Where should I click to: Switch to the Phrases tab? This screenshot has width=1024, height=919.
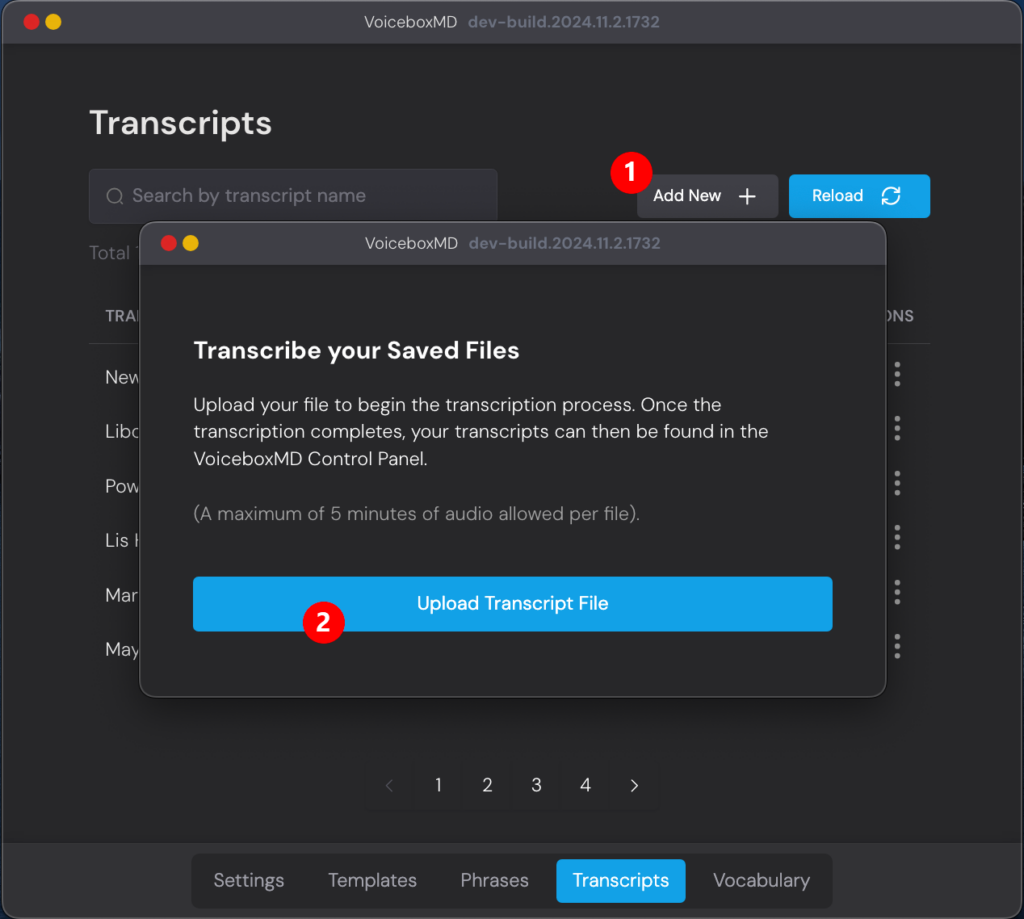click(494, 880)
